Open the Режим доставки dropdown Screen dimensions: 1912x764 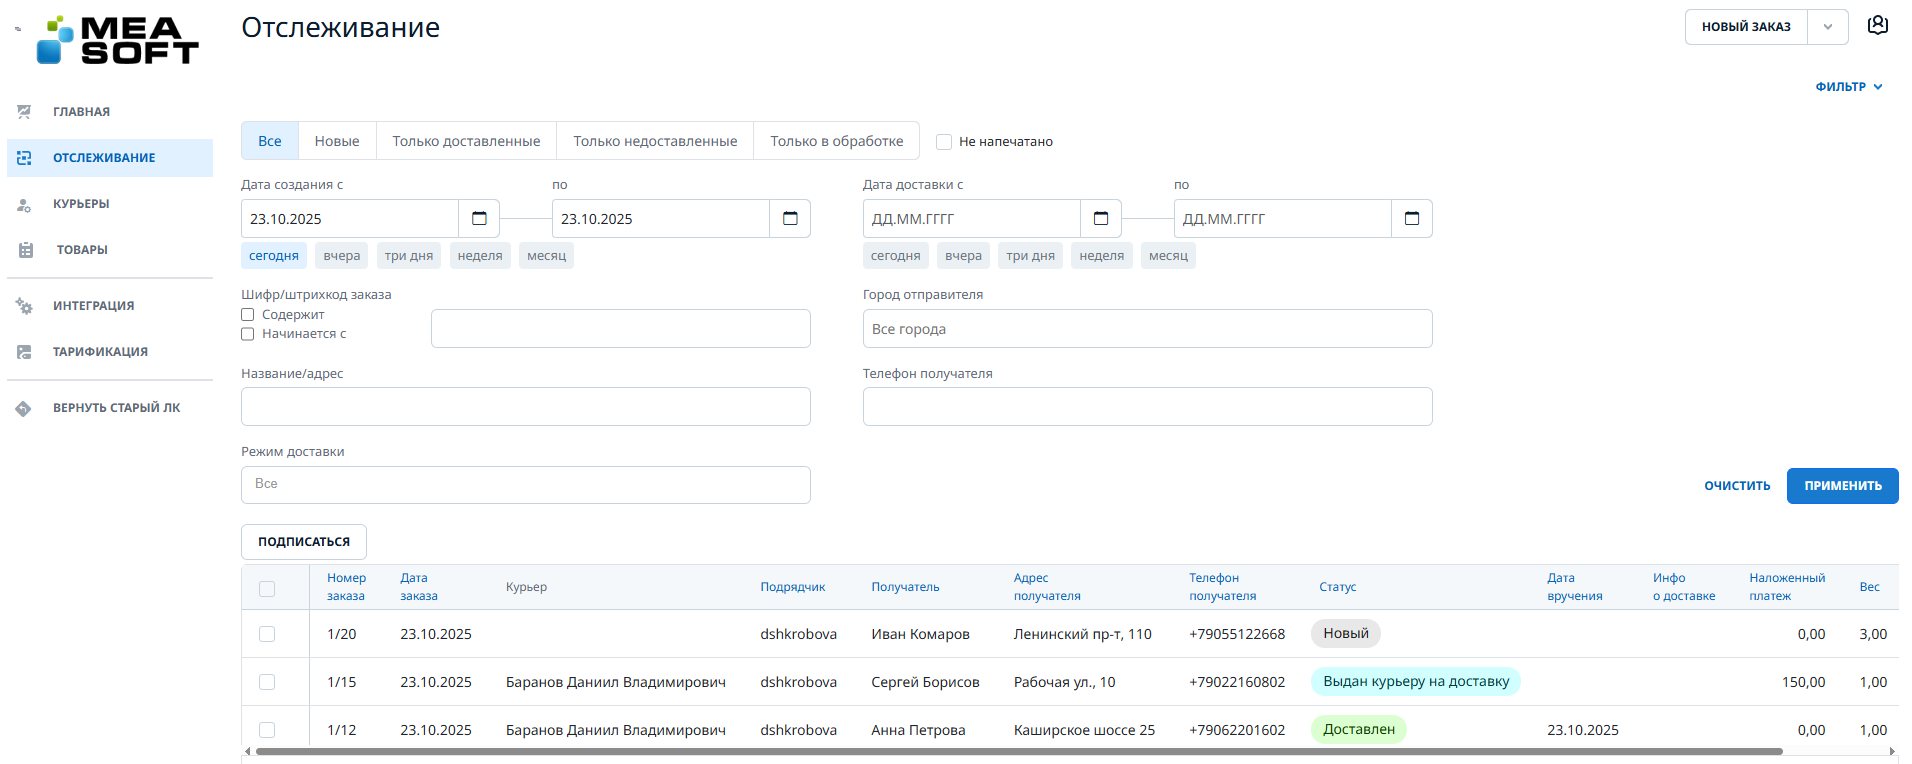pos(525,485)
